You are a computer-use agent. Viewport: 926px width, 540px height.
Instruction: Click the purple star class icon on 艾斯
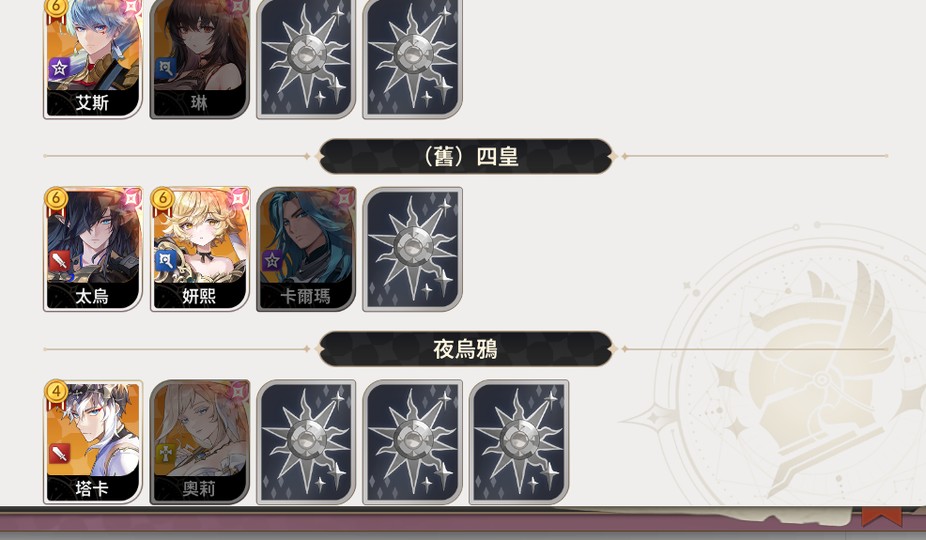[59, 68]
